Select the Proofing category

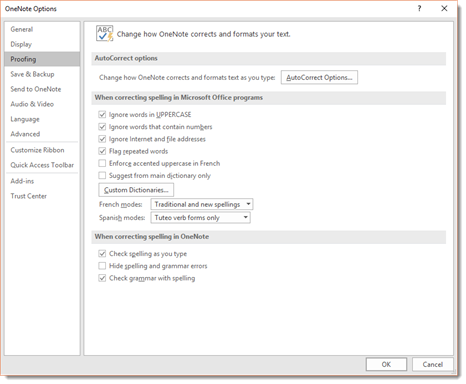[x=42, y=59]
